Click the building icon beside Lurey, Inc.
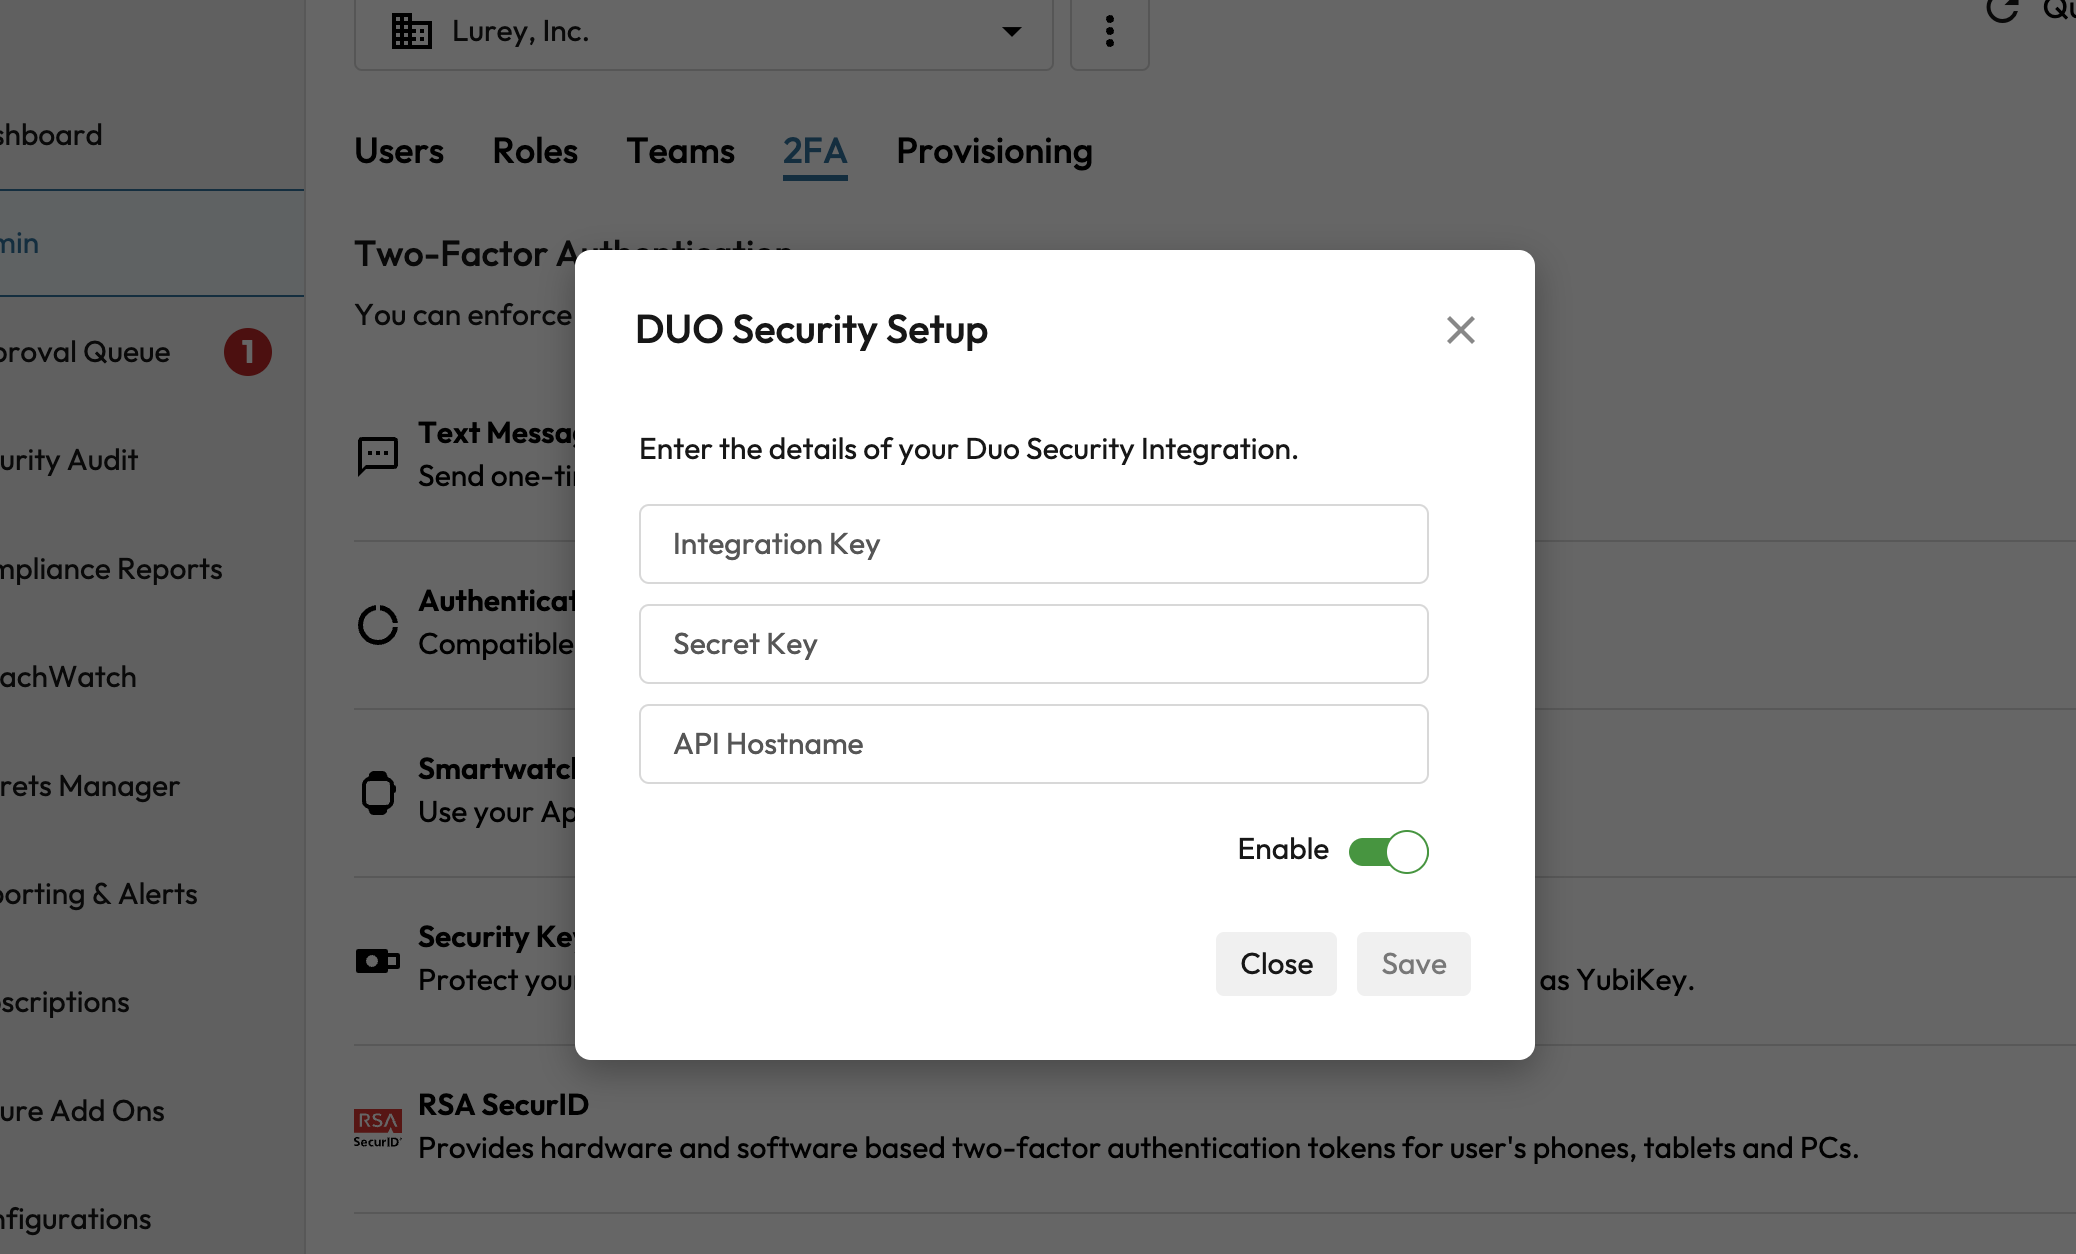The width and height of the screenshot is (2076, 1254). (x=411, y=32)
